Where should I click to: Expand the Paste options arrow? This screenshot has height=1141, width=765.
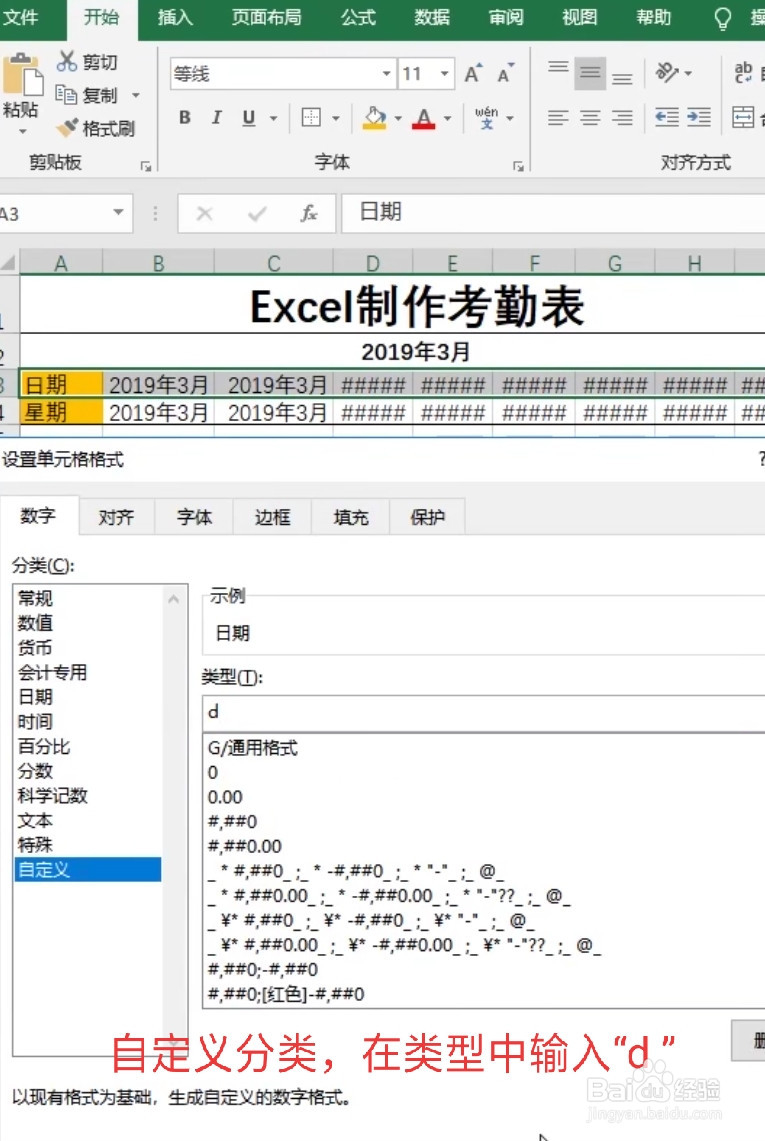pyautogui.click(x=23, y=132)
